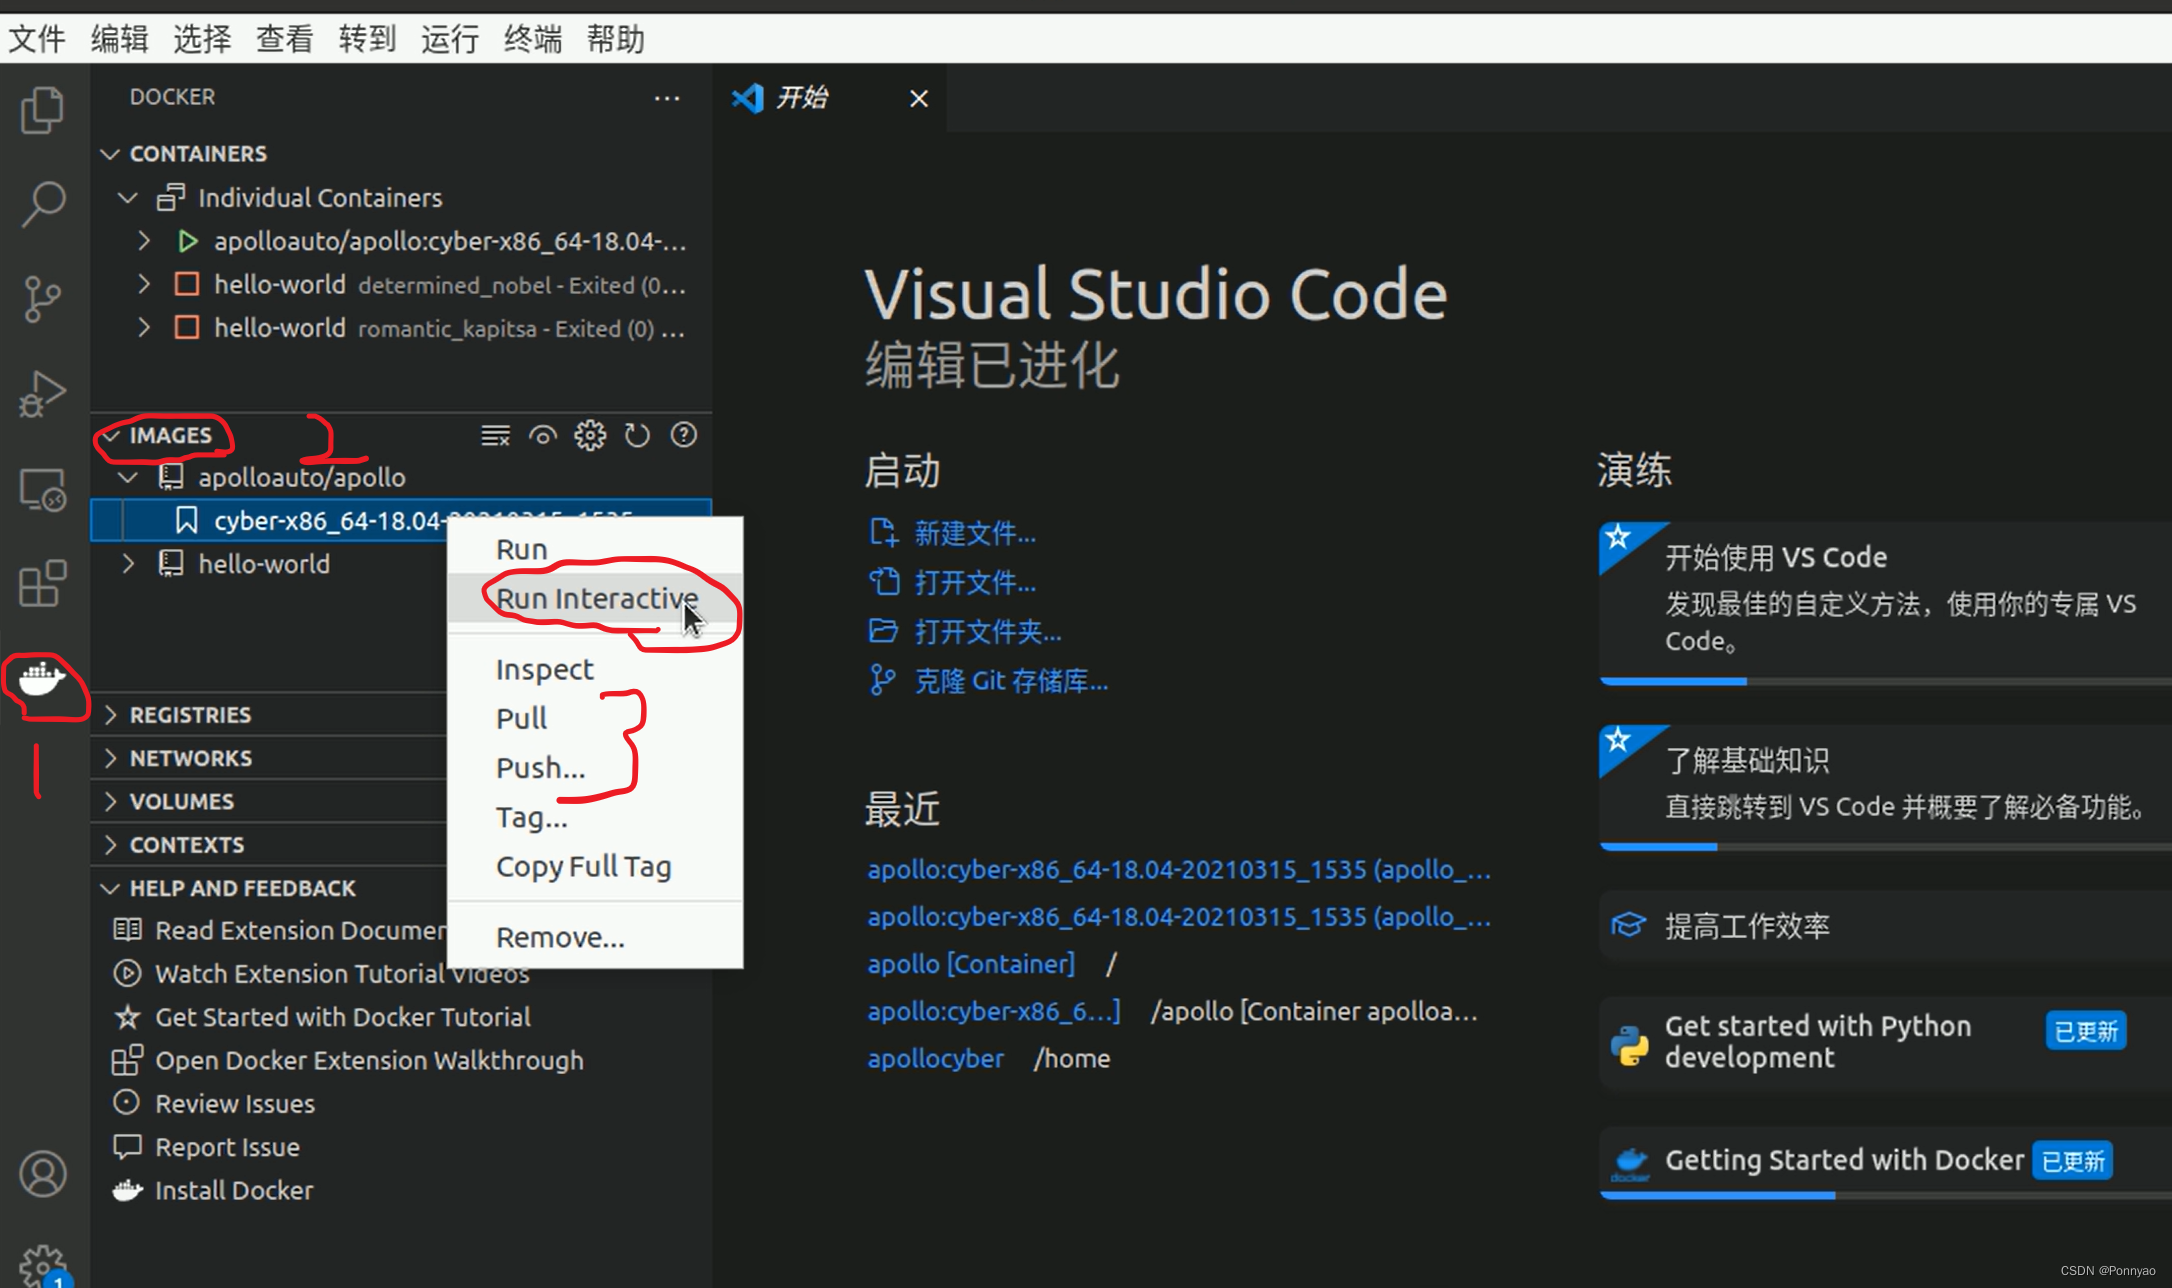Screen dimensions: 2172x1288
Task: Select Run Interactive from the context menu
Action: pos(597,598)
